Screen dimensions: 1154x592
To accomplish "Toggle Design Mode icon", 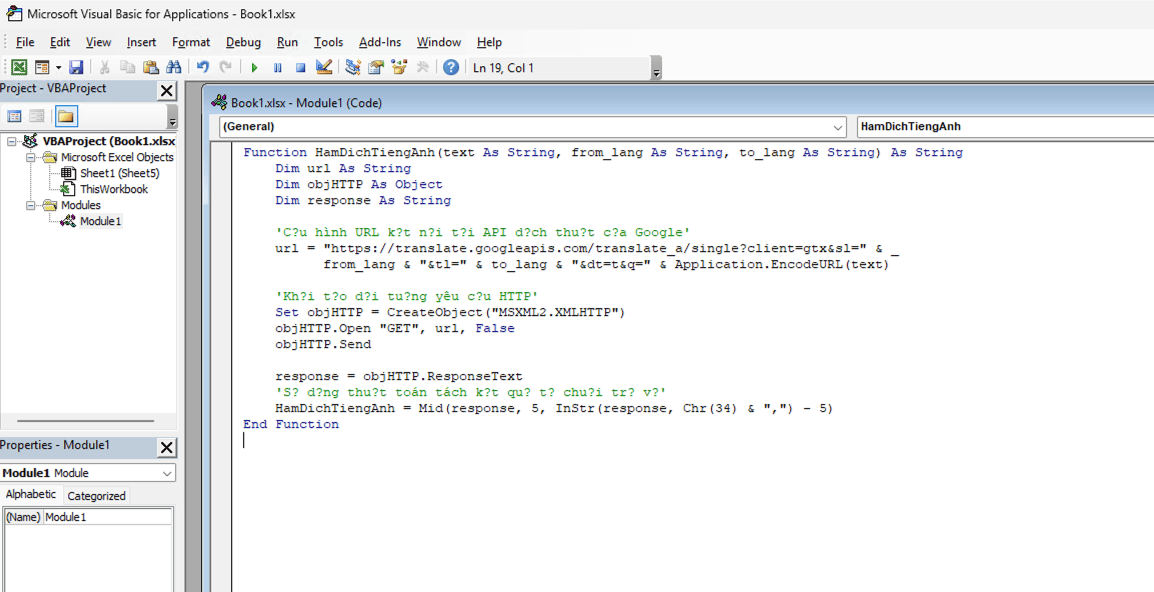I will point(324,67).
